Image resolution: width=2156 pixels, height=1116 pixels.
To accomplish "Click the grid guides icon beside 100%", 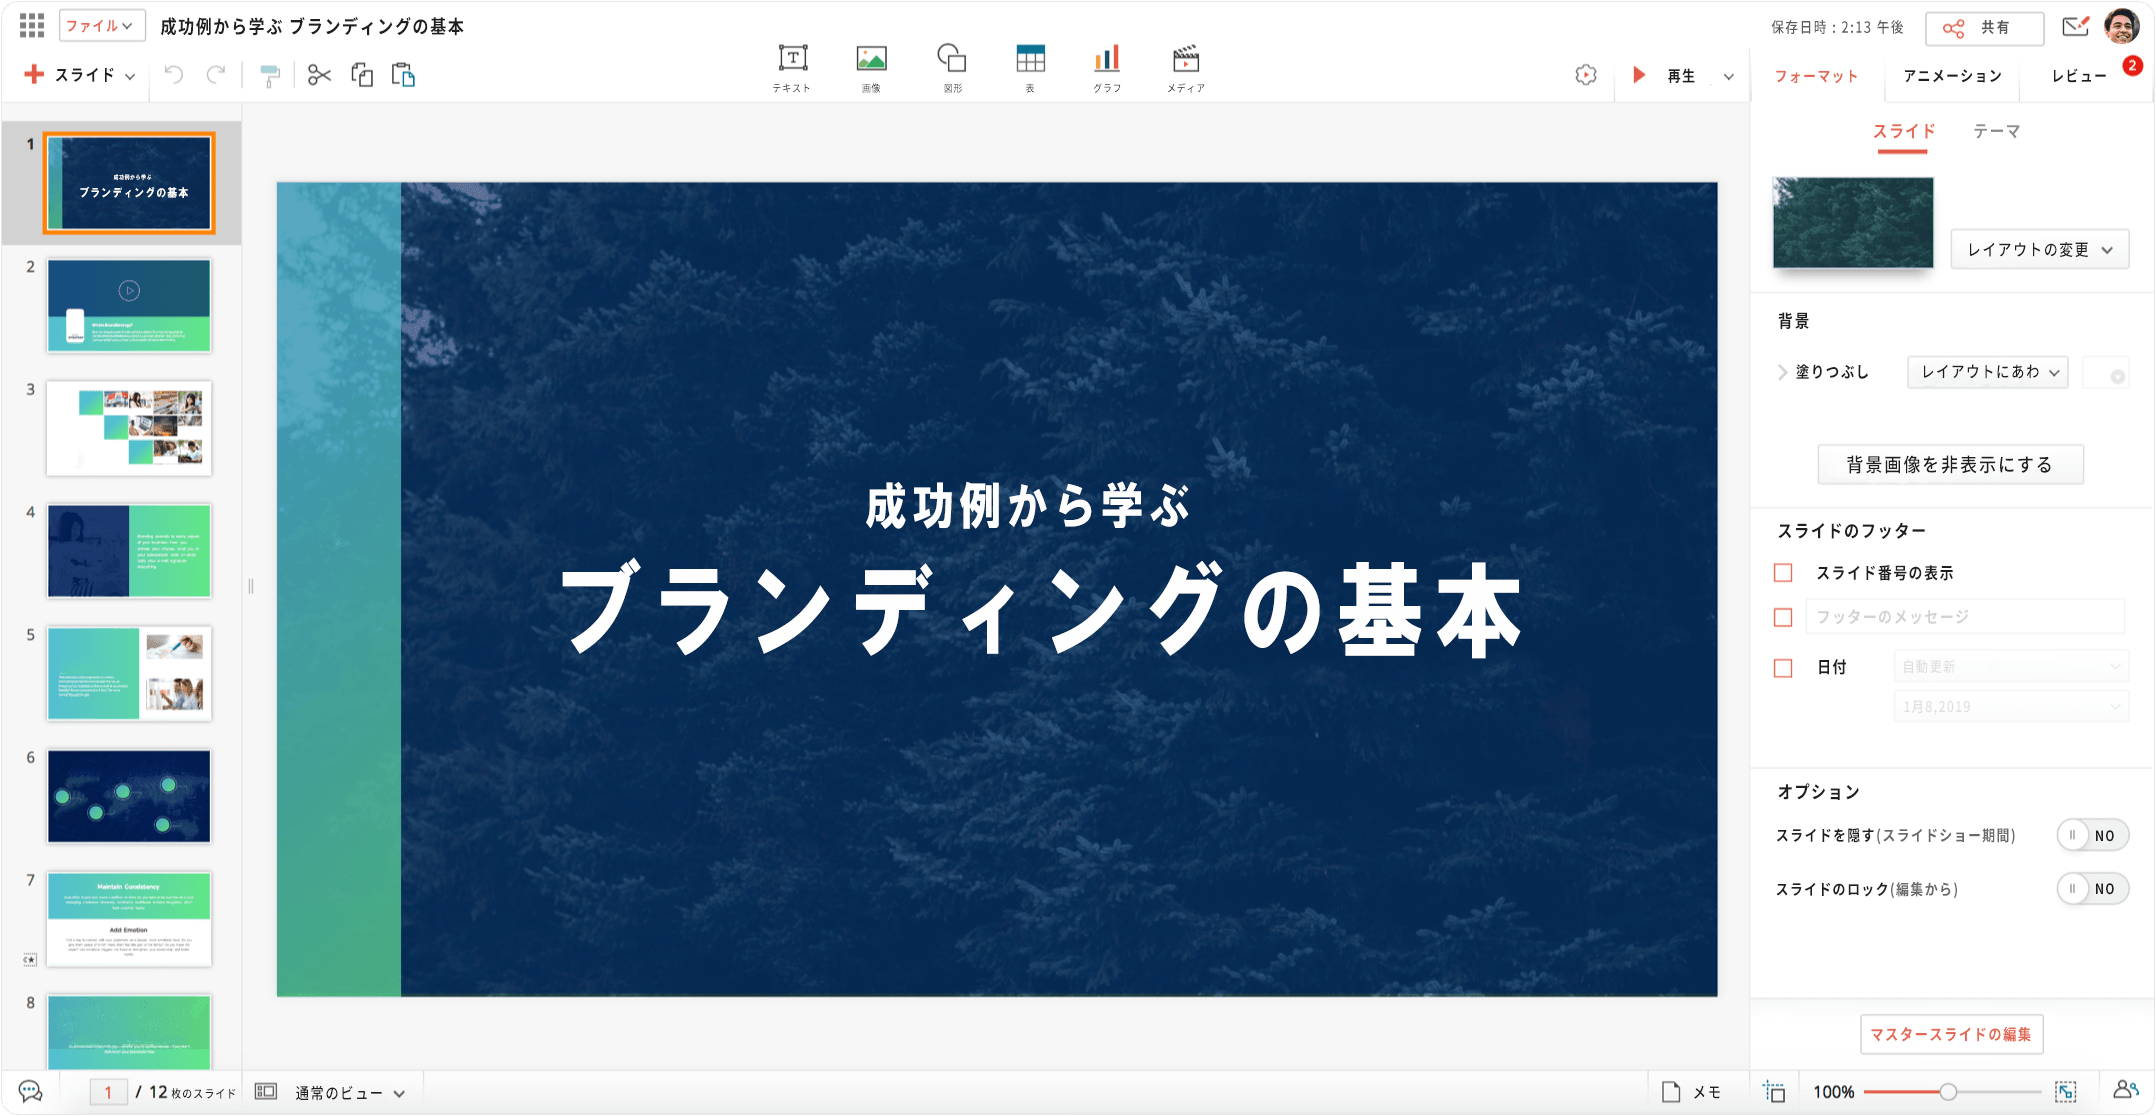I will coord(1775,1092).
